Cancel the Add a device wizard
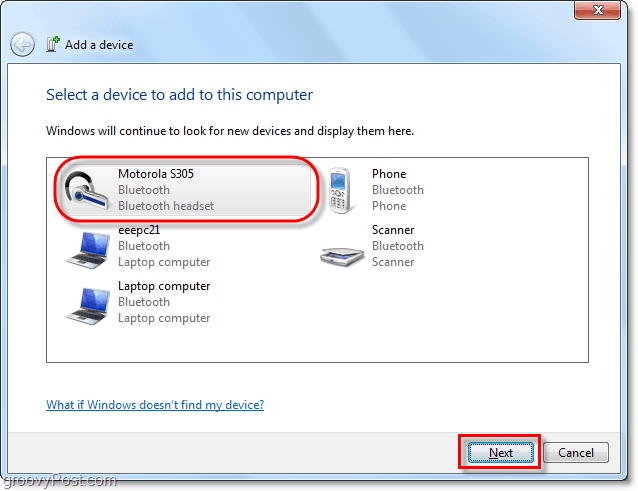Image resolution: width=638 pixels, height=491 pixels. tap(576, 452)
